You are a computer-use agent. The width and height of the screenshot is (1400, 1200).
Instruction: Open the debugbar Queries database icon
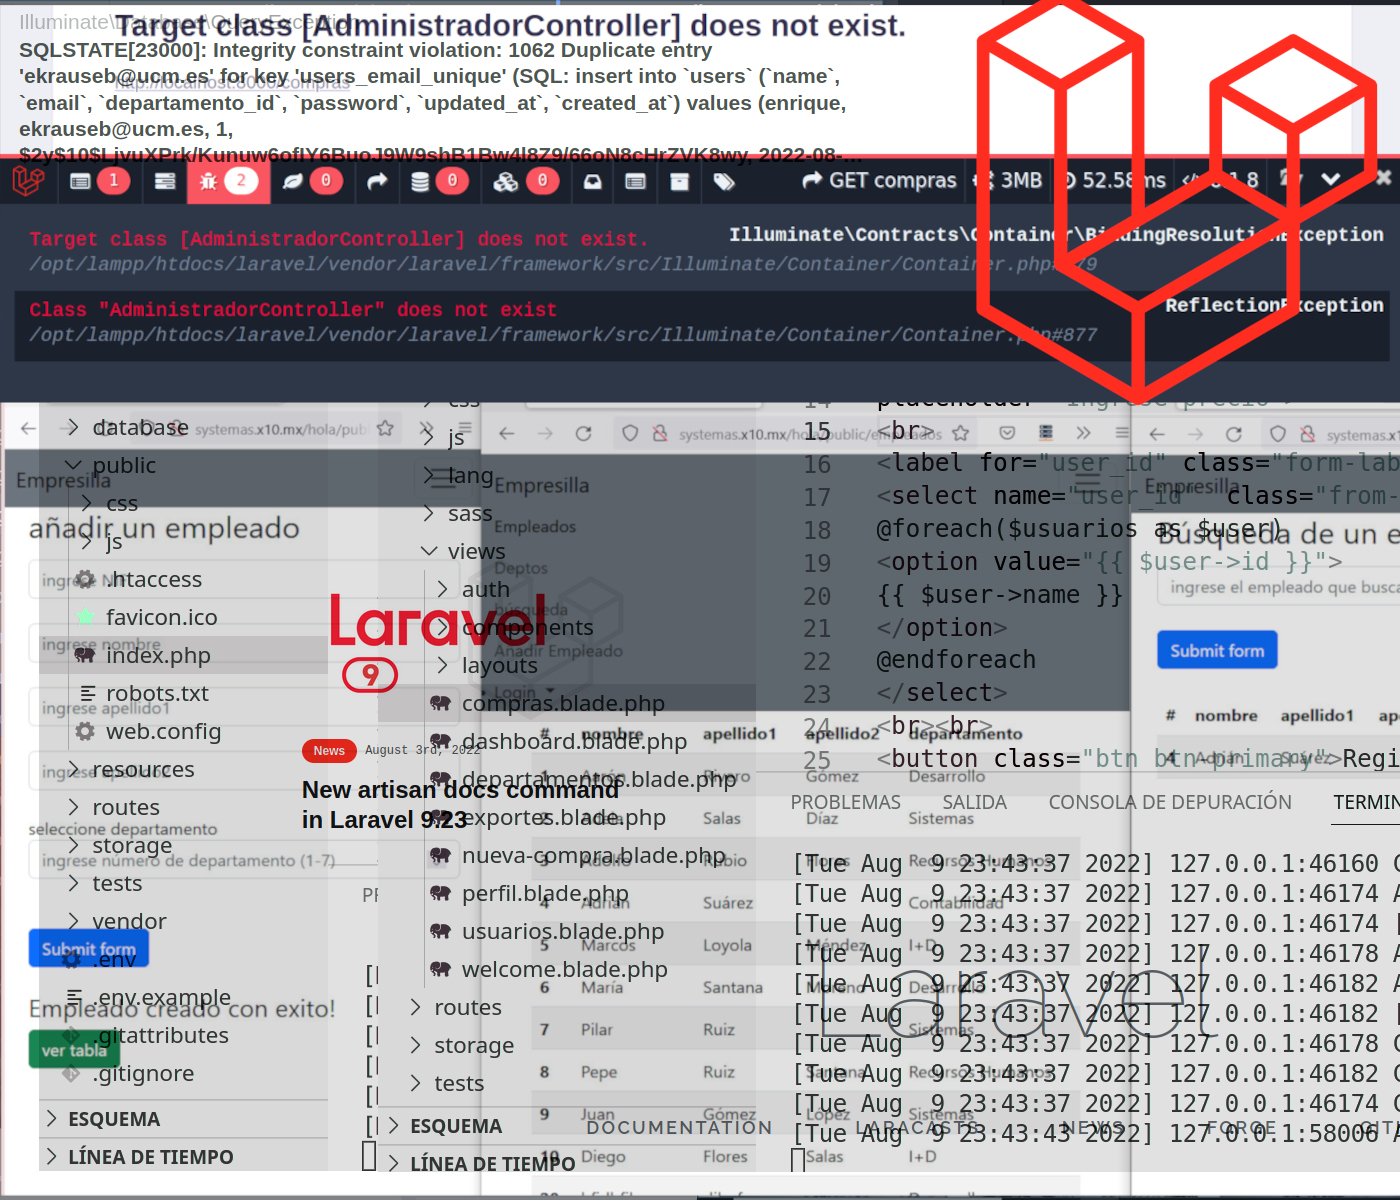[x=420, y=181]
